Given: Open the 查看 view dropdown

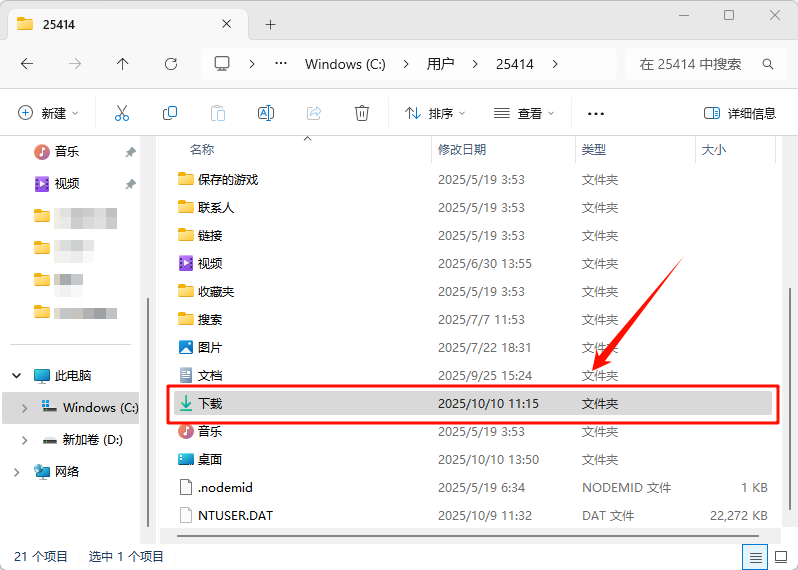Looking at the screenshot, I should click(x=524, y=113).
